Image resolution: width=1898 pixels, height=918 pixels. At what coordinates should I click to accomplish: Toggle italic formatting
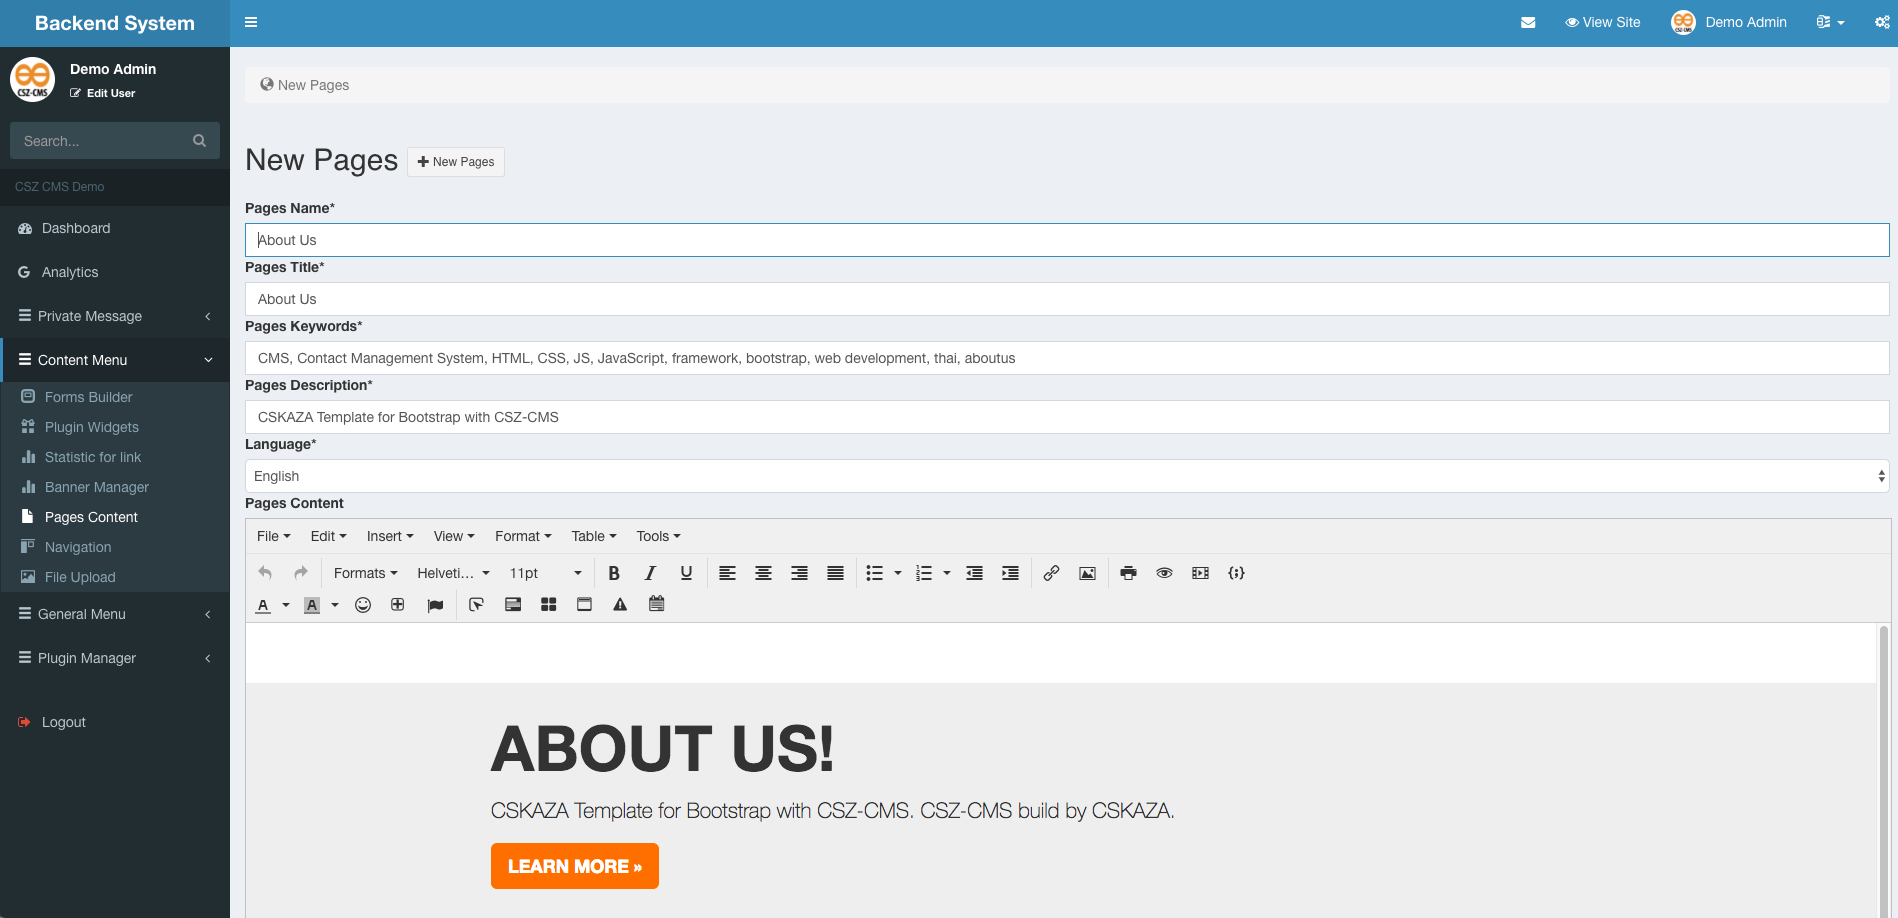click(x=650, y=573)
